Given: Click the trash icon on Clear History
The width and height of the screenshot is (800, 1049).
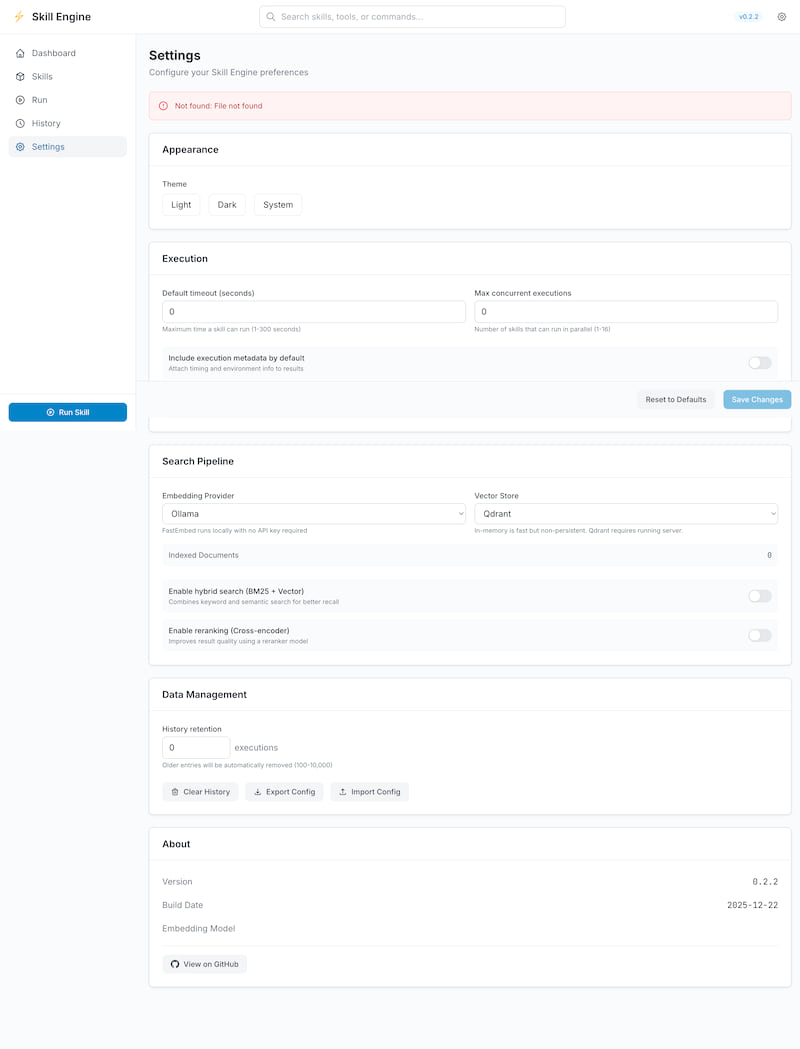Looking at the screenshot, I should tap(175, 792).
